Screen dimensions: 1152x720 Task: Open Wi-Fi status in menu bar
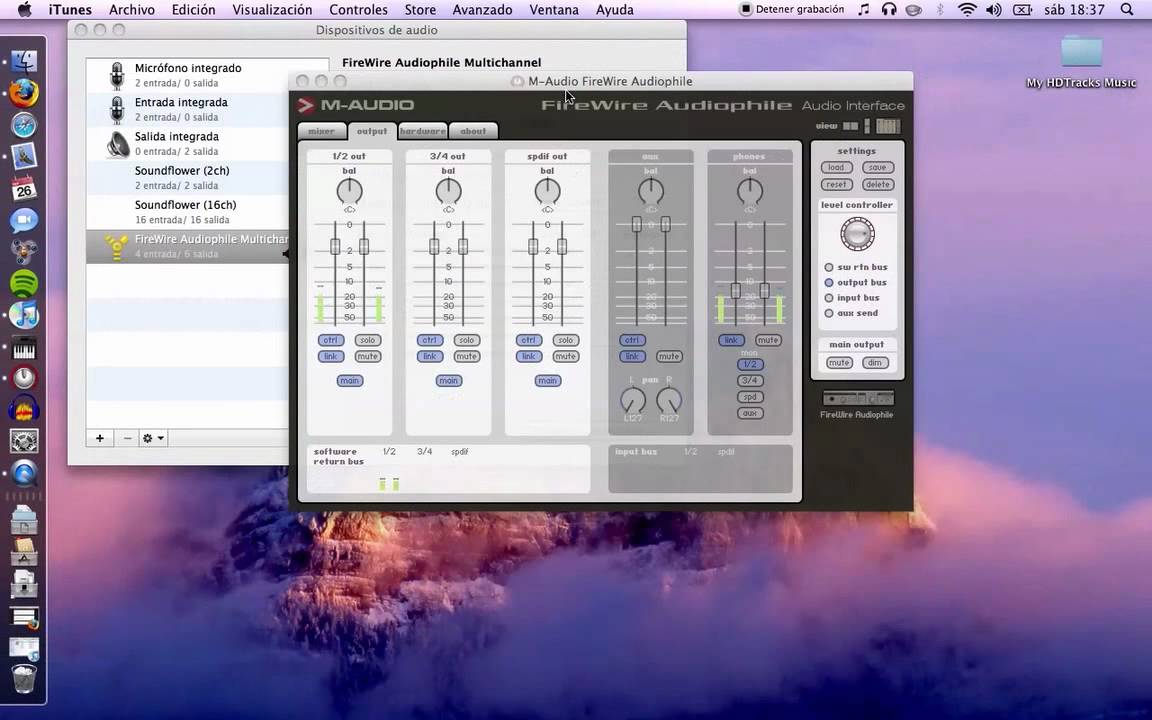click(x=968, y=10)
